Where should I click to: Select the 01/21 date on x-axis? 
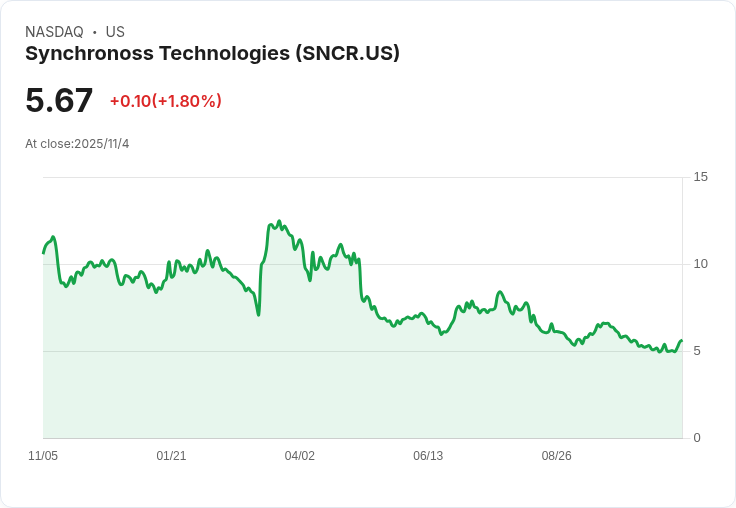[171, 456]
